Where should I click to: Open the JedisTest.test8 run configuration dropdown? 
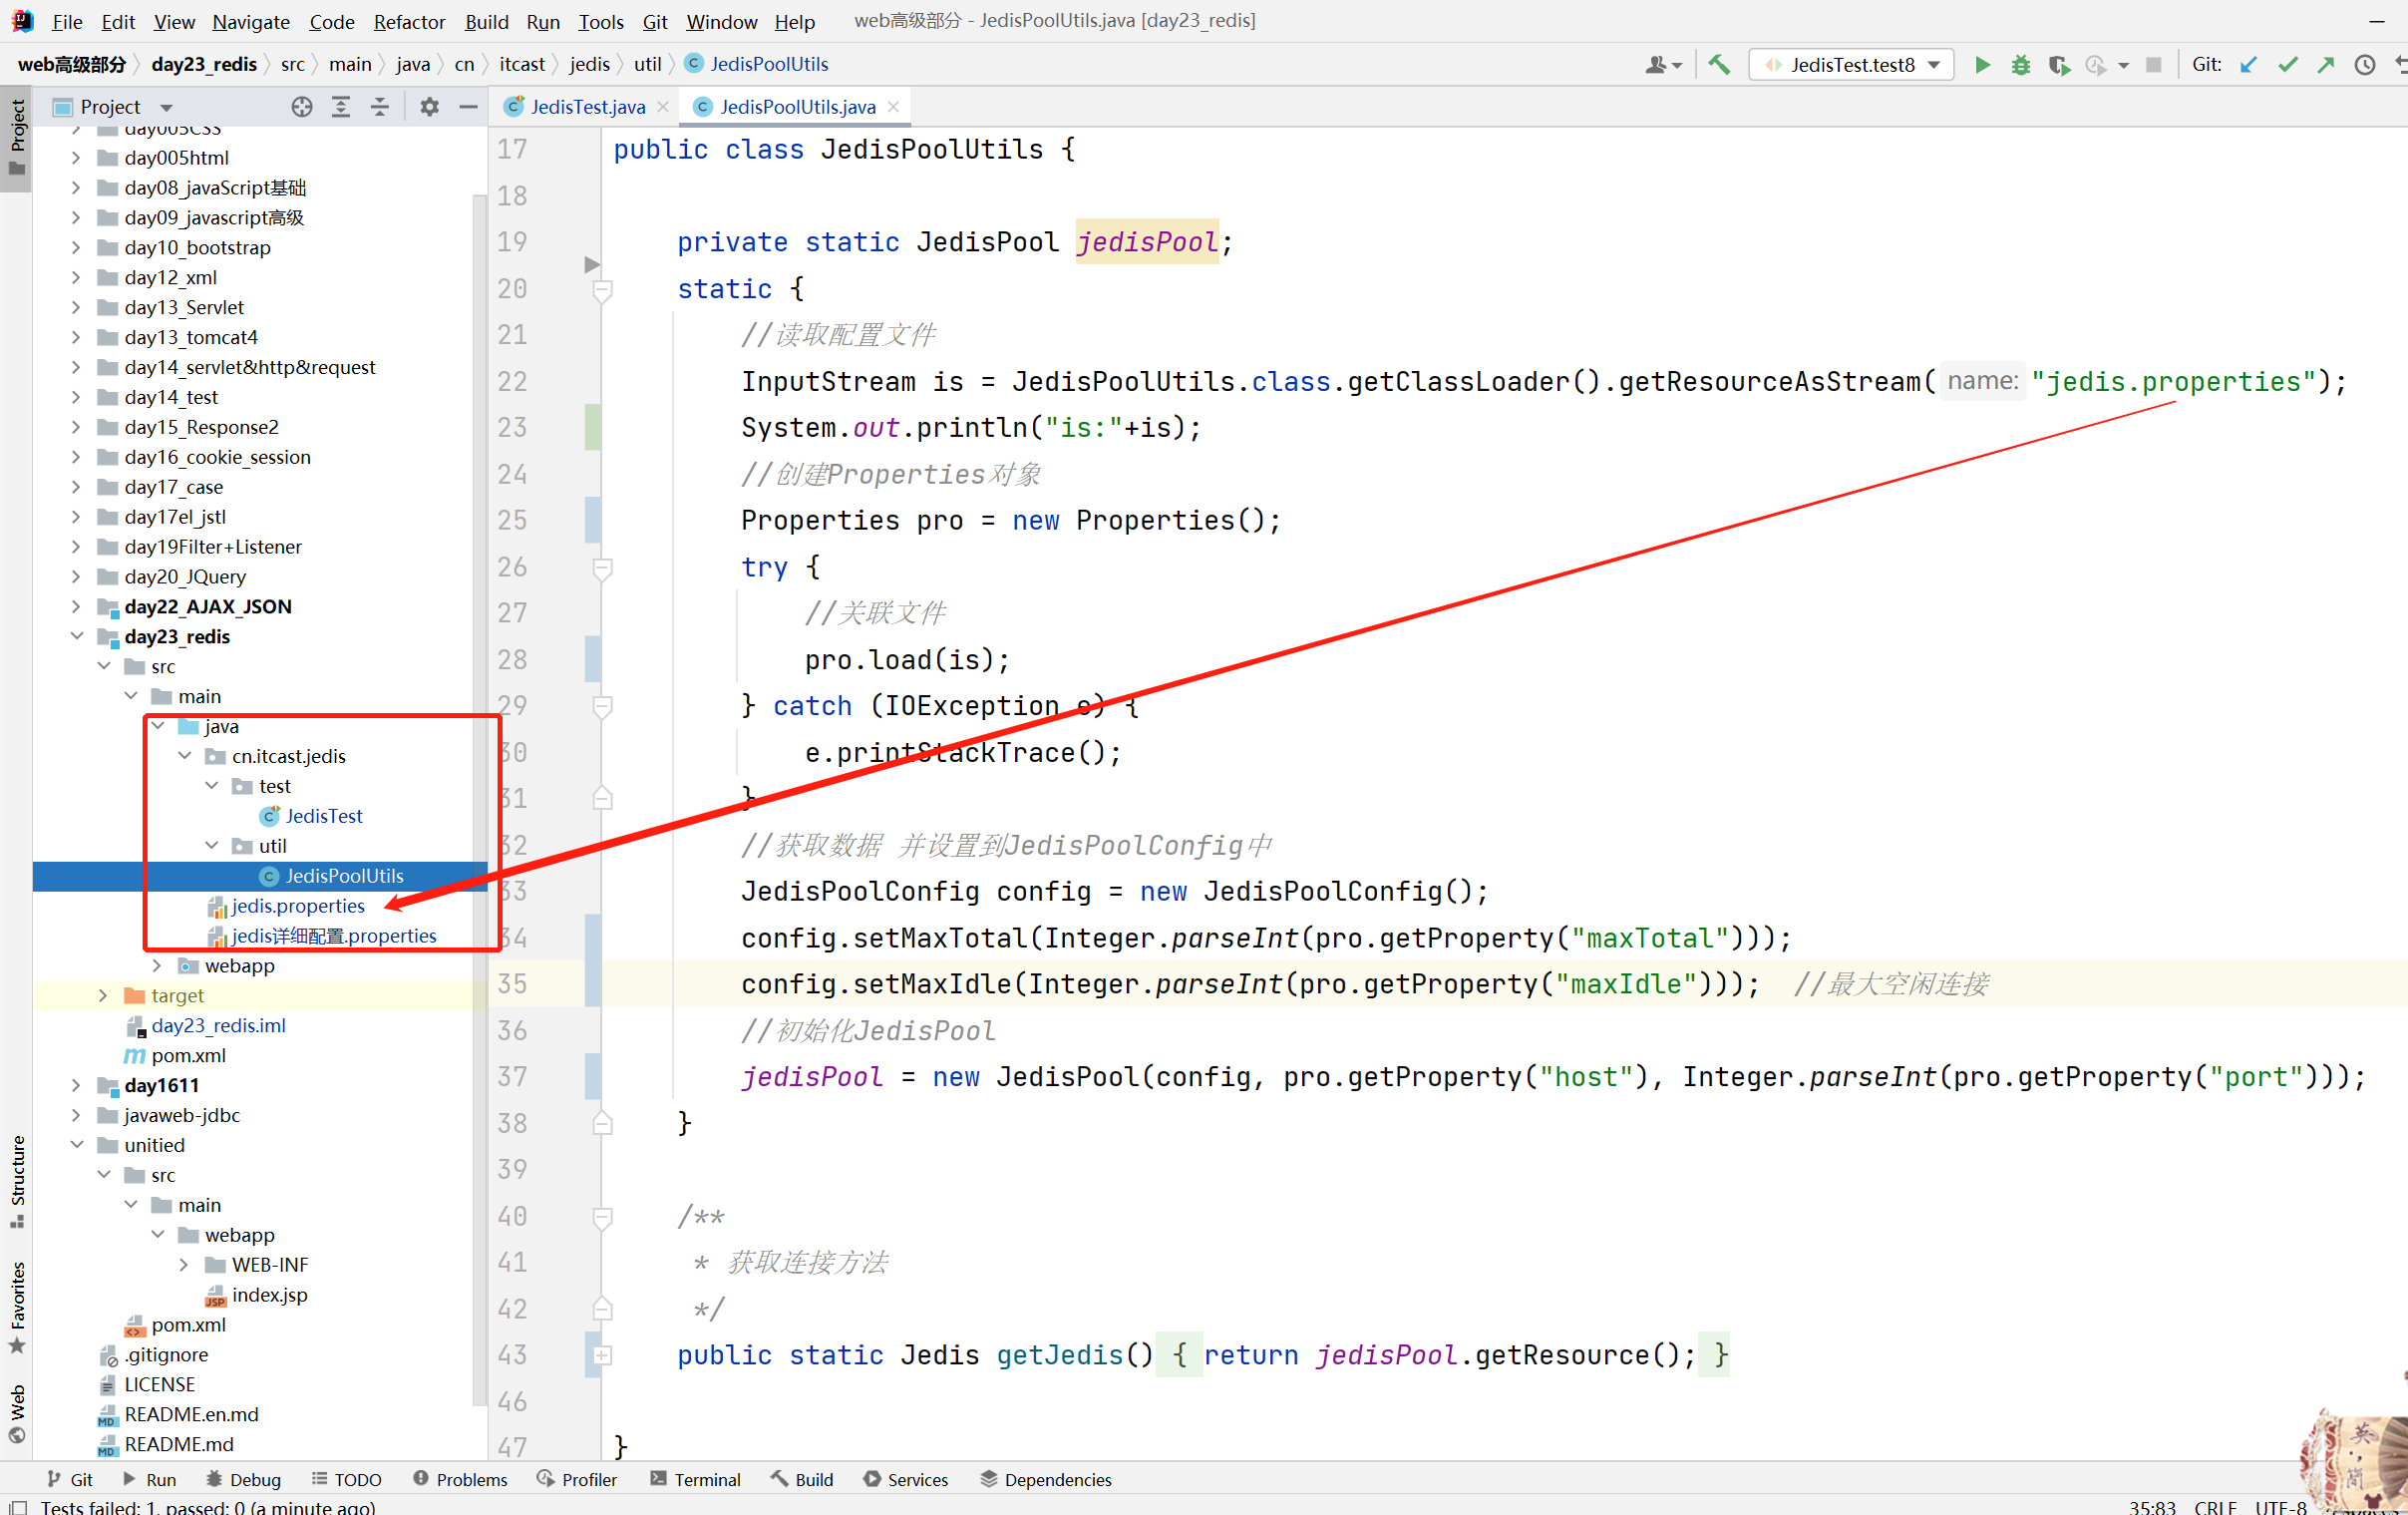pyautogui.click(x=1852, y=65)
